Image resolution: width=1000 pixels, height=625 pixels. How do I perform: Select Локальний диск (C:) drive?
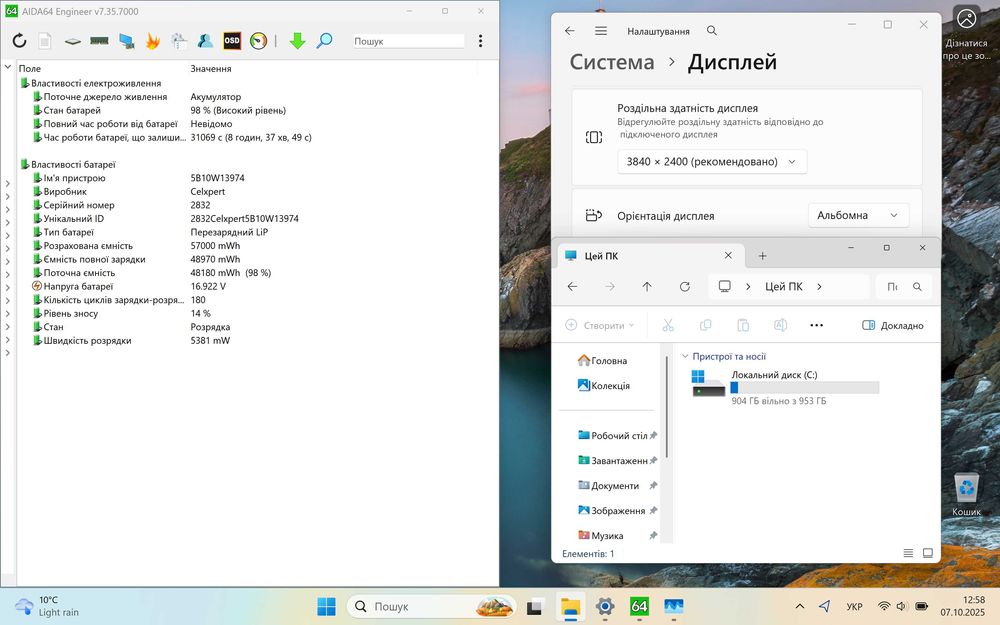tap(785, 386)
